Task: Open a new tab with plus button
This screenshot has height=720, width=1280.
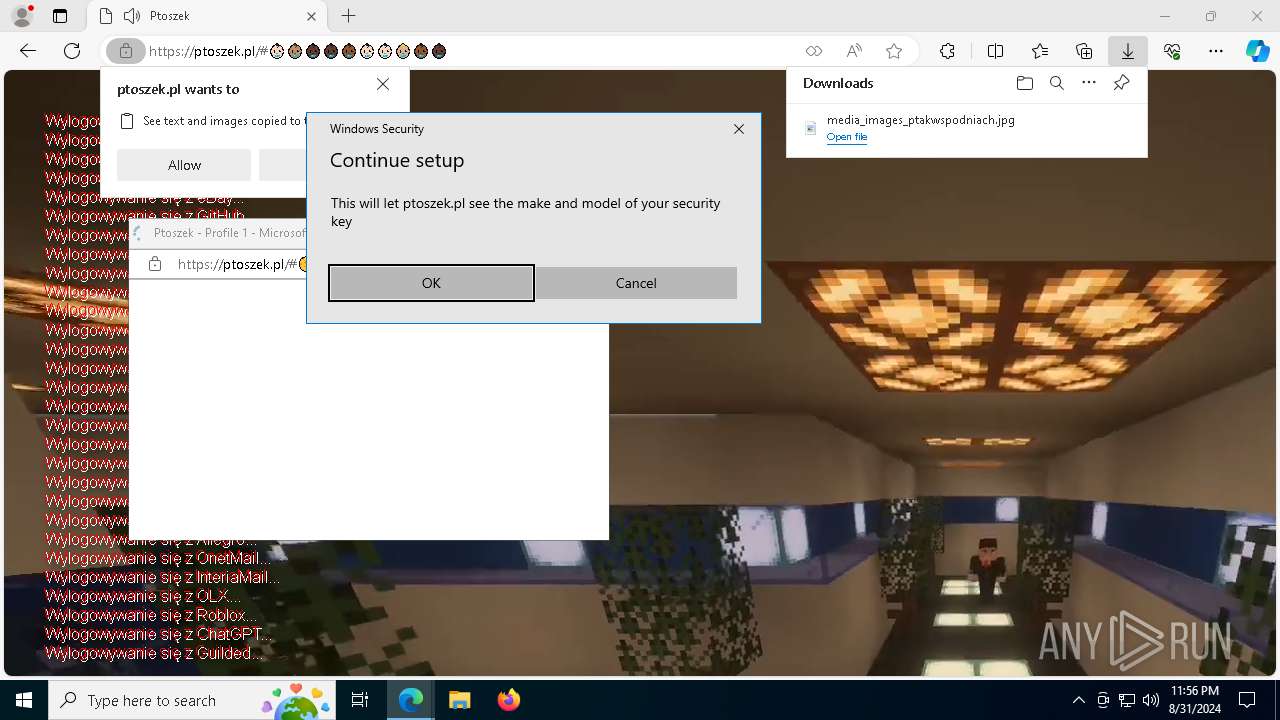Action: click(x=348, y=16)
